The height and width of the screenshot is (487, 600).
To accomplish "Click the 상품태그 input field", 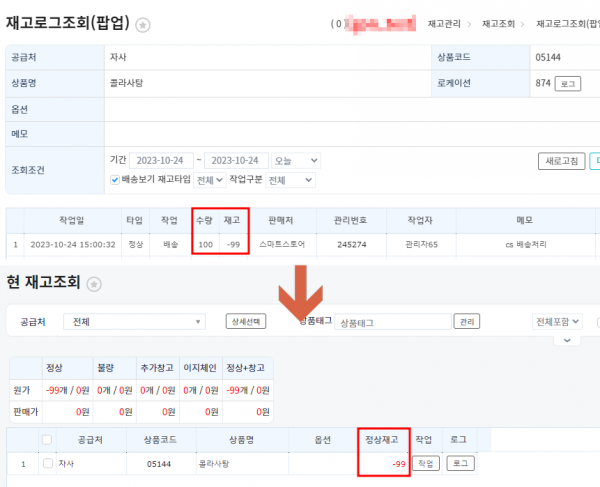I will [x=391, y=323].
